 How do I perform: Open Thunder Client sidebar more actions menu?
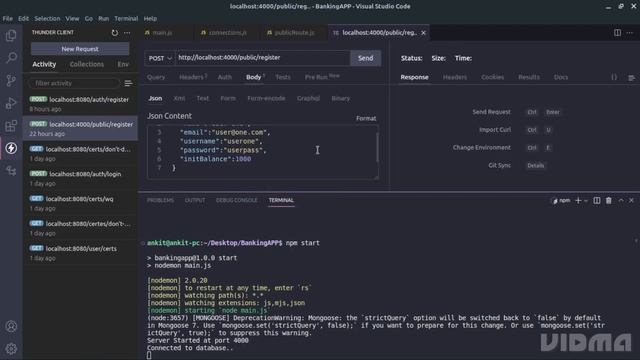(127, 33)
